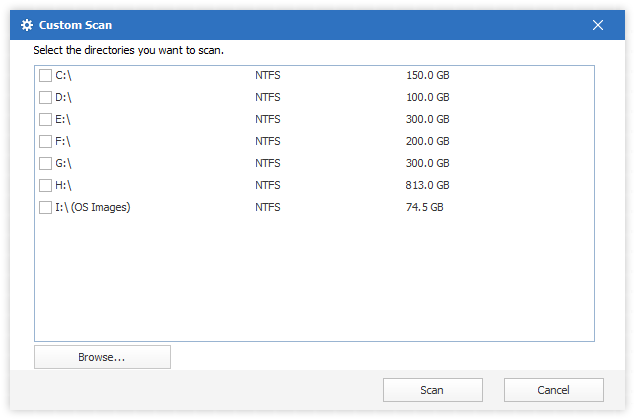Select the D:\ drive label
The image size is (635, 420).
[63, 97]
